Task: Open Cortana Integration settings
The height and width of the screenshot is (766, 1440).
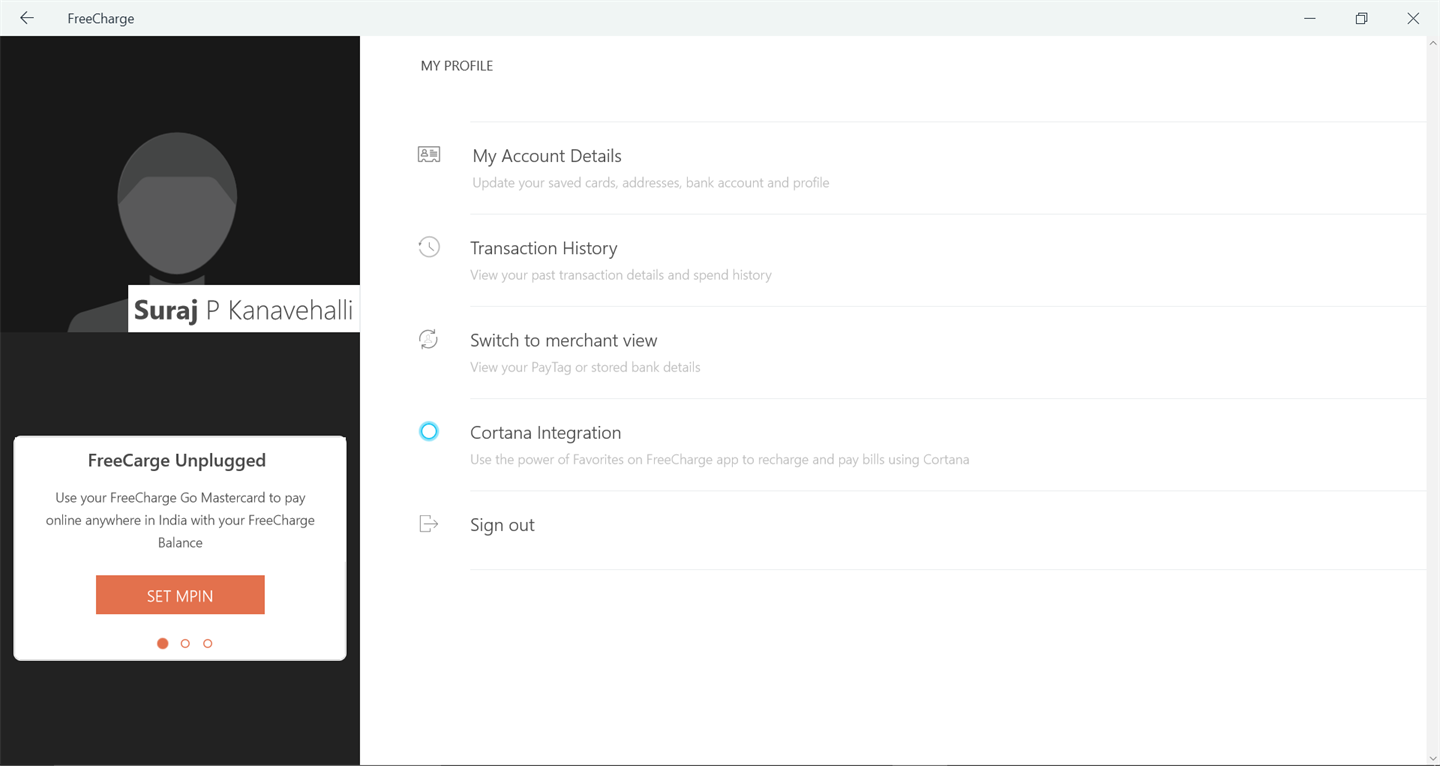Action: [546, 433]
